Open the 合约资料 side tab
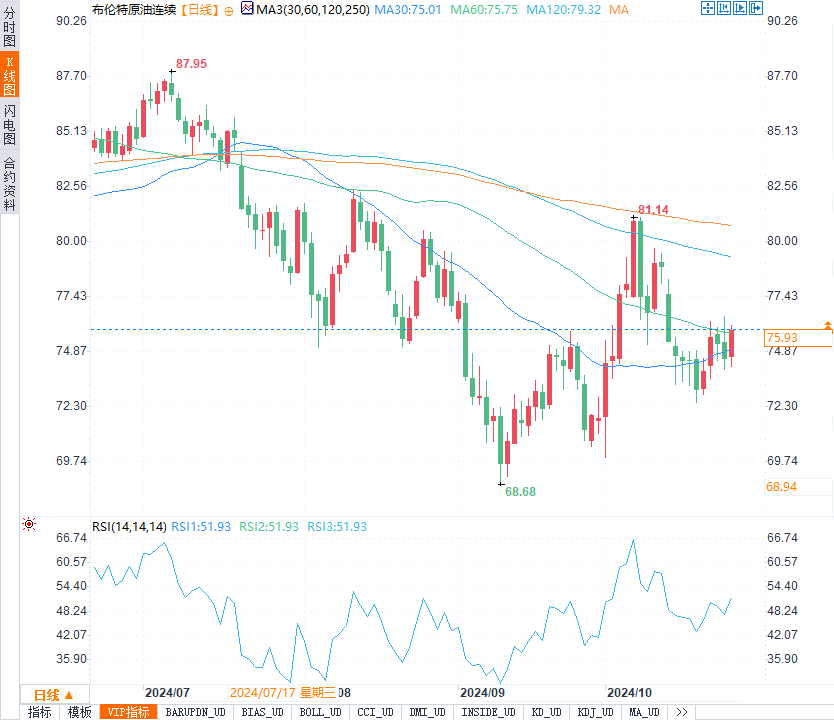This screenshot has width=834, height=720. click(9, 184)
